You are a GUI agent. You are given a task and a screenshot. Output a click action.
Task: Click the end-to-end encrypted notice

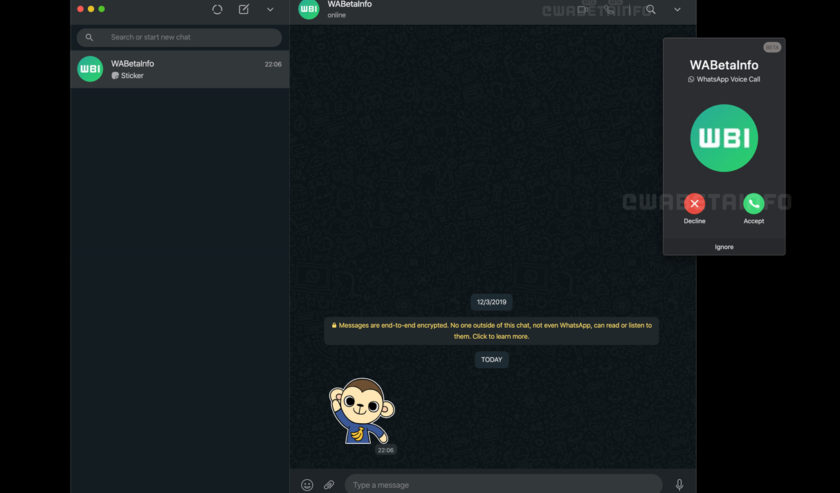[491, 331]
